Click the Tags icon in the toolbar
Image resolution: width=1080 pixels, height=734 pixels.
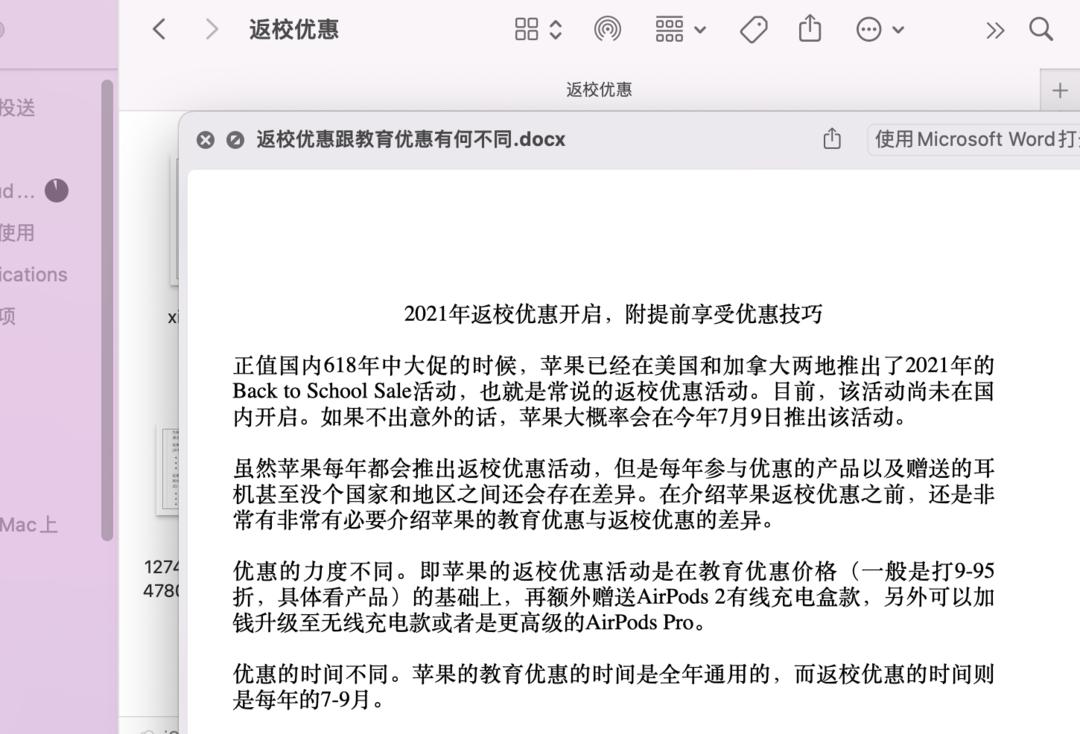tap(753, 30)
